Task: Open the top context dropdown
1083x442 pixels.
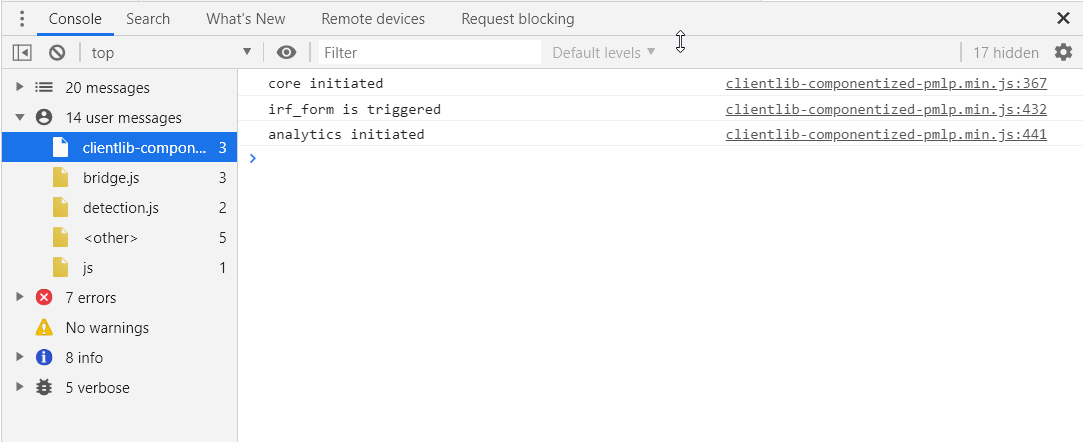Action: coord(171,52)
